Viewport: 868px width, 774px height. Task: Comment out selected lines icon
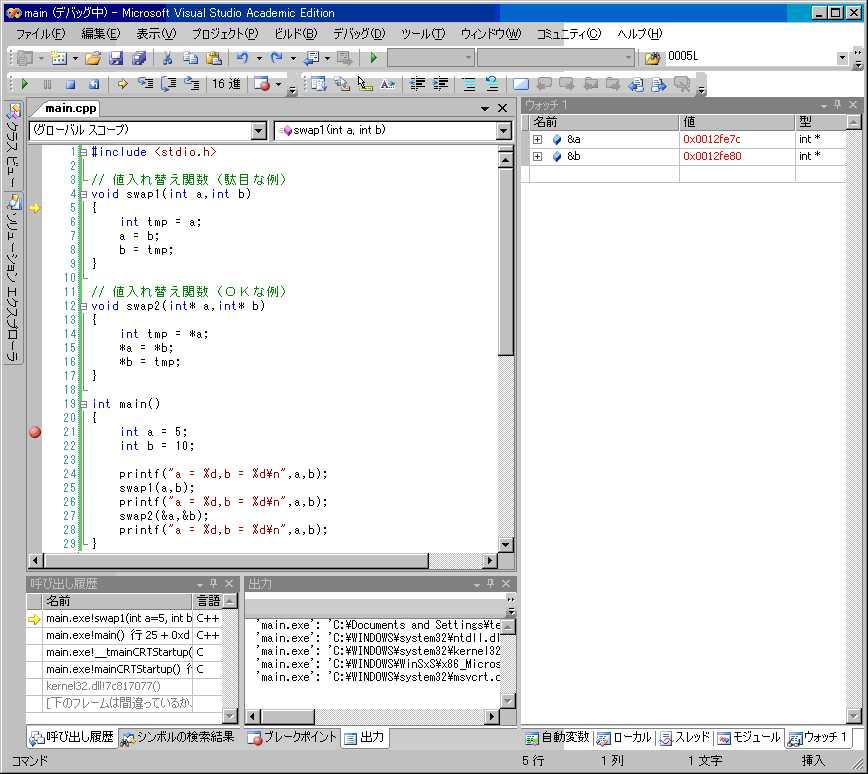coord(469,84)
